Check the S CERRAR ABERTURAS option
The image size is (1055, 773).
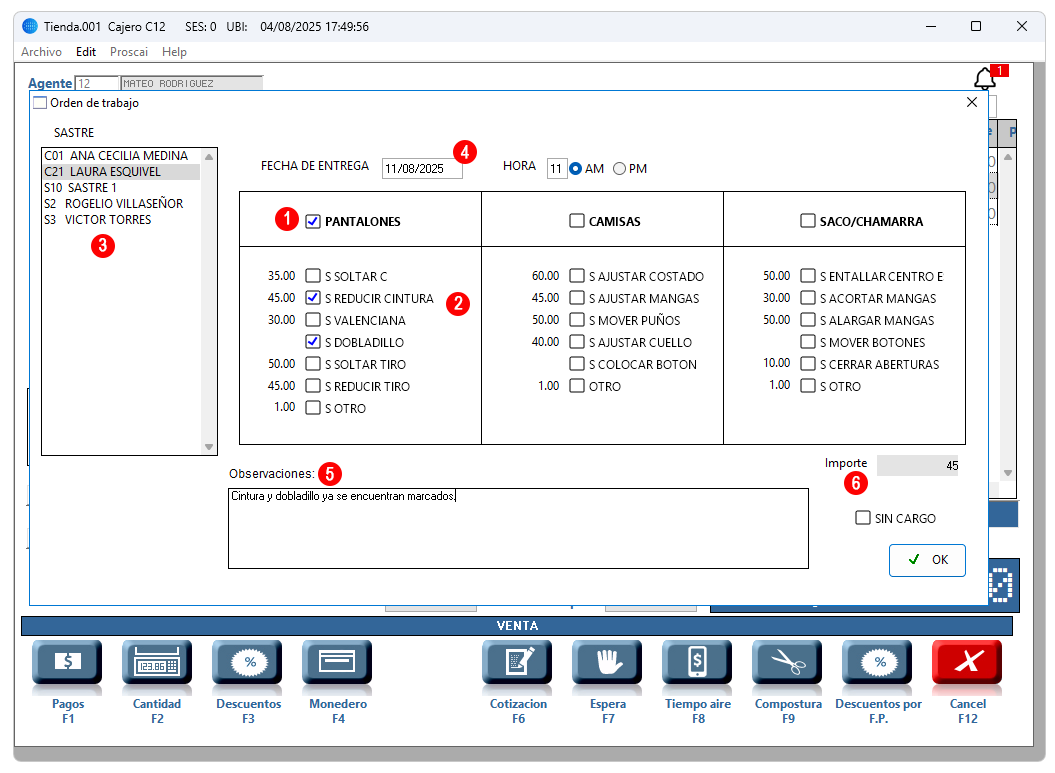[807, 364]
